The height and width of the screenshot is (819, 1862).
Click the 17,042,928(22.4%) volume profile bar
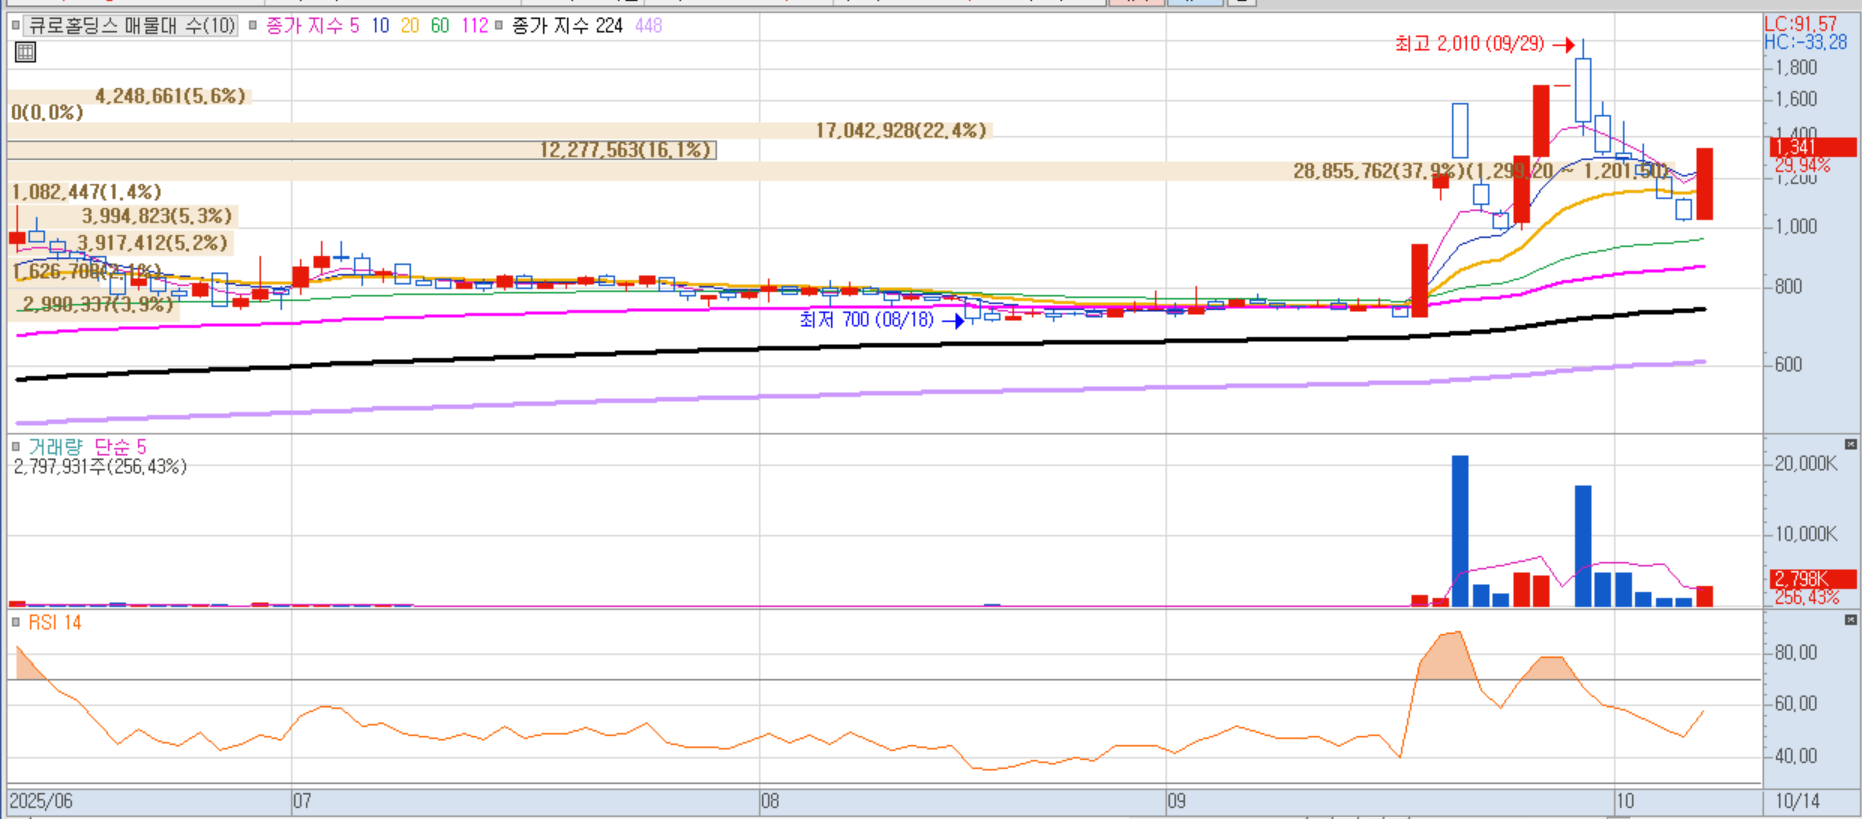tap(500, 131)
